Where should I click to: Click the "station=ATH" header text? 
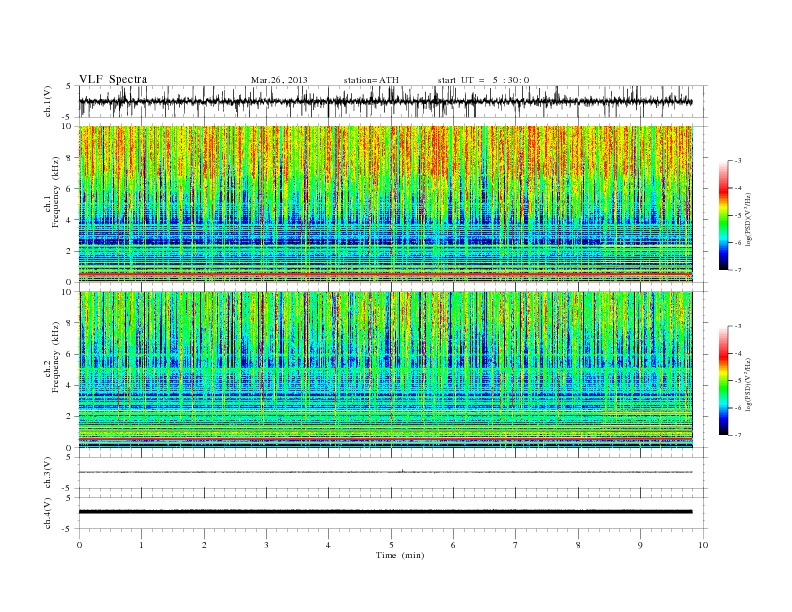[x=371, y=80]
